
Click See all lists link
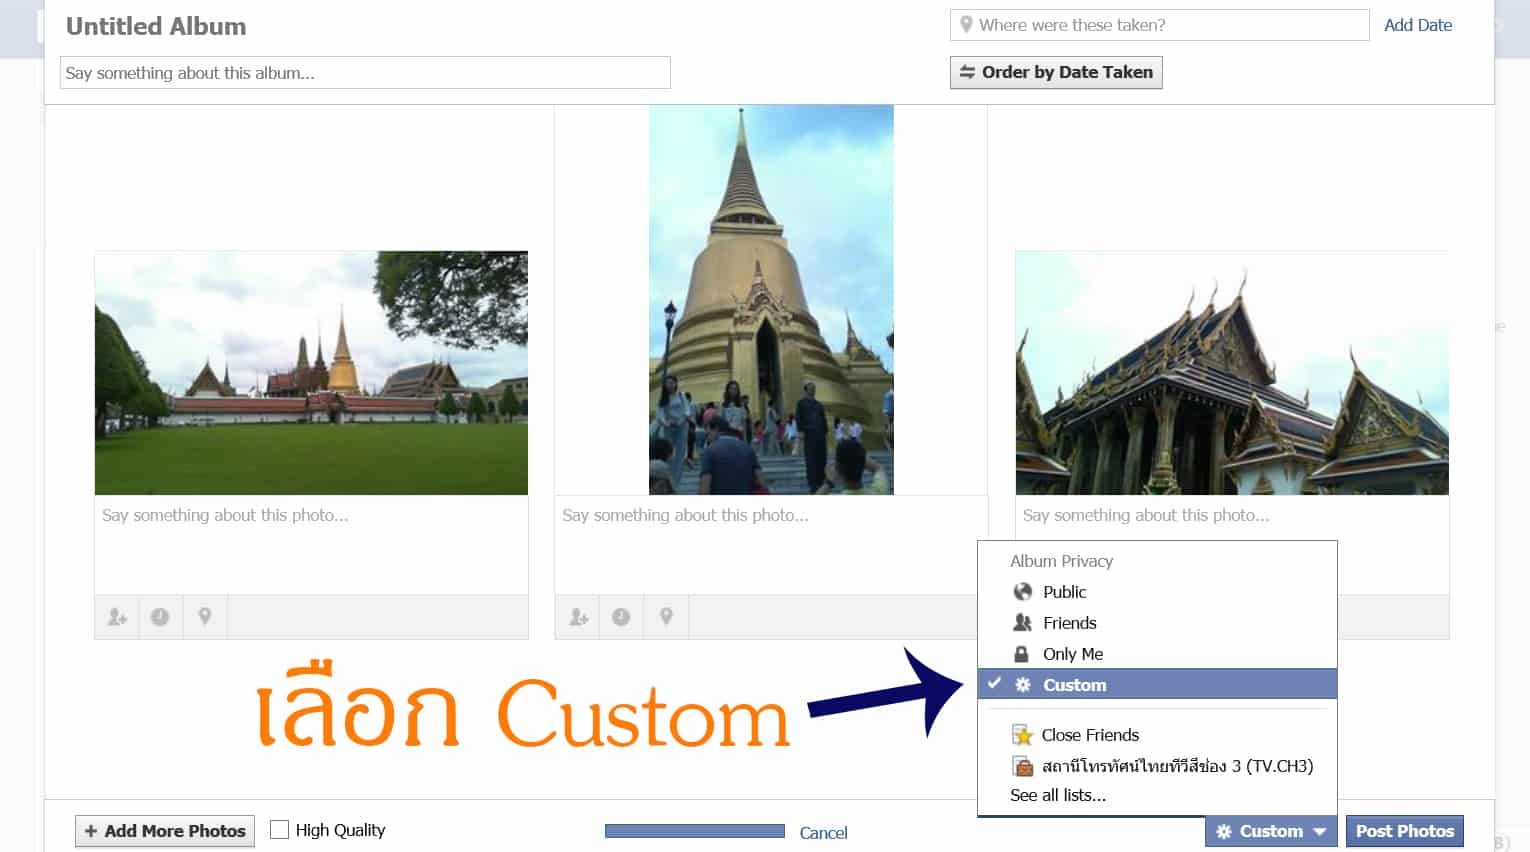tap(1058, 796)
